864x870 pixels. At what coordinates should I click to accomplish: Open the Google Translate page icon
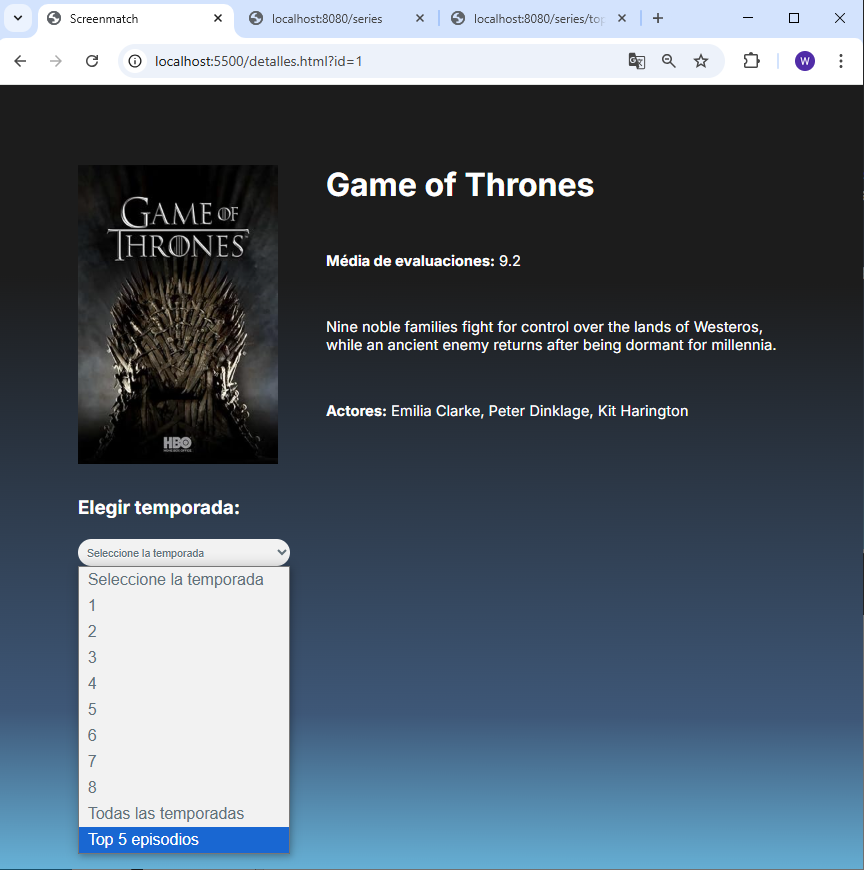(x=636, y=61)
